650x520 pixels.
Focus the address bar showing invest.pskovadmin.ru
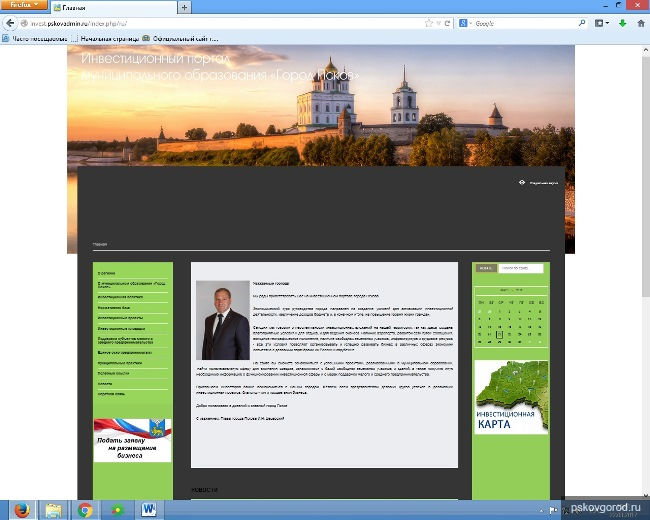pos(224,24)
